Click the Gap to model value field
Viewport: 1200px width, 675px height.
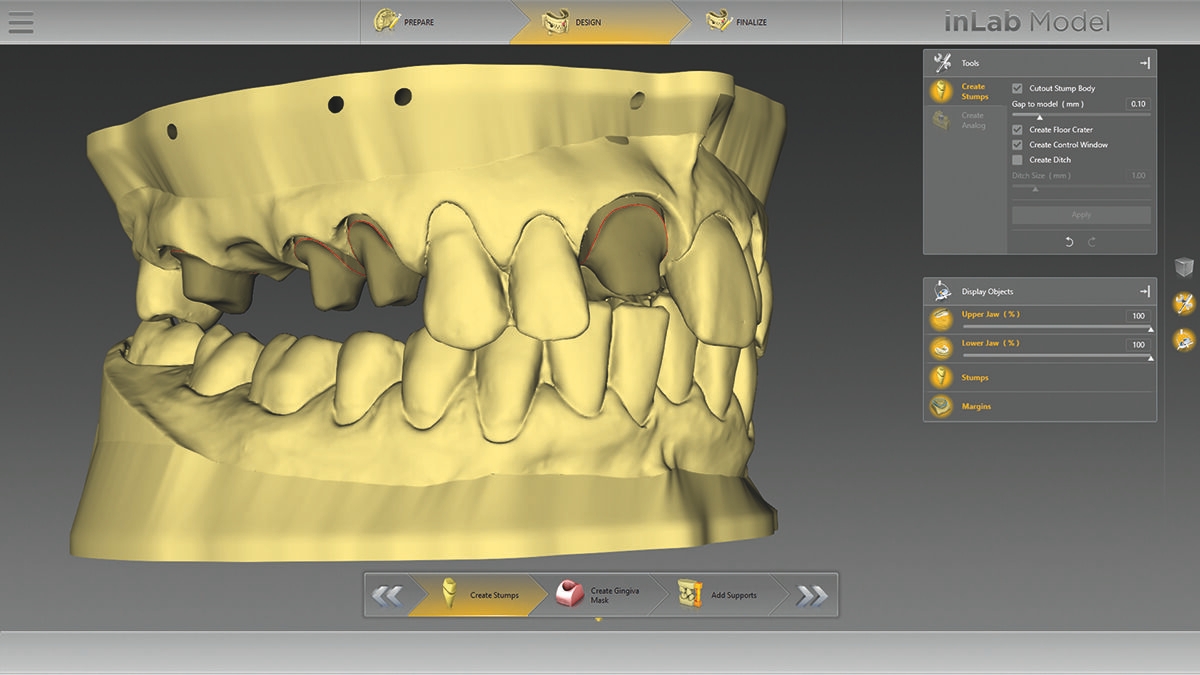[1137, 104]
